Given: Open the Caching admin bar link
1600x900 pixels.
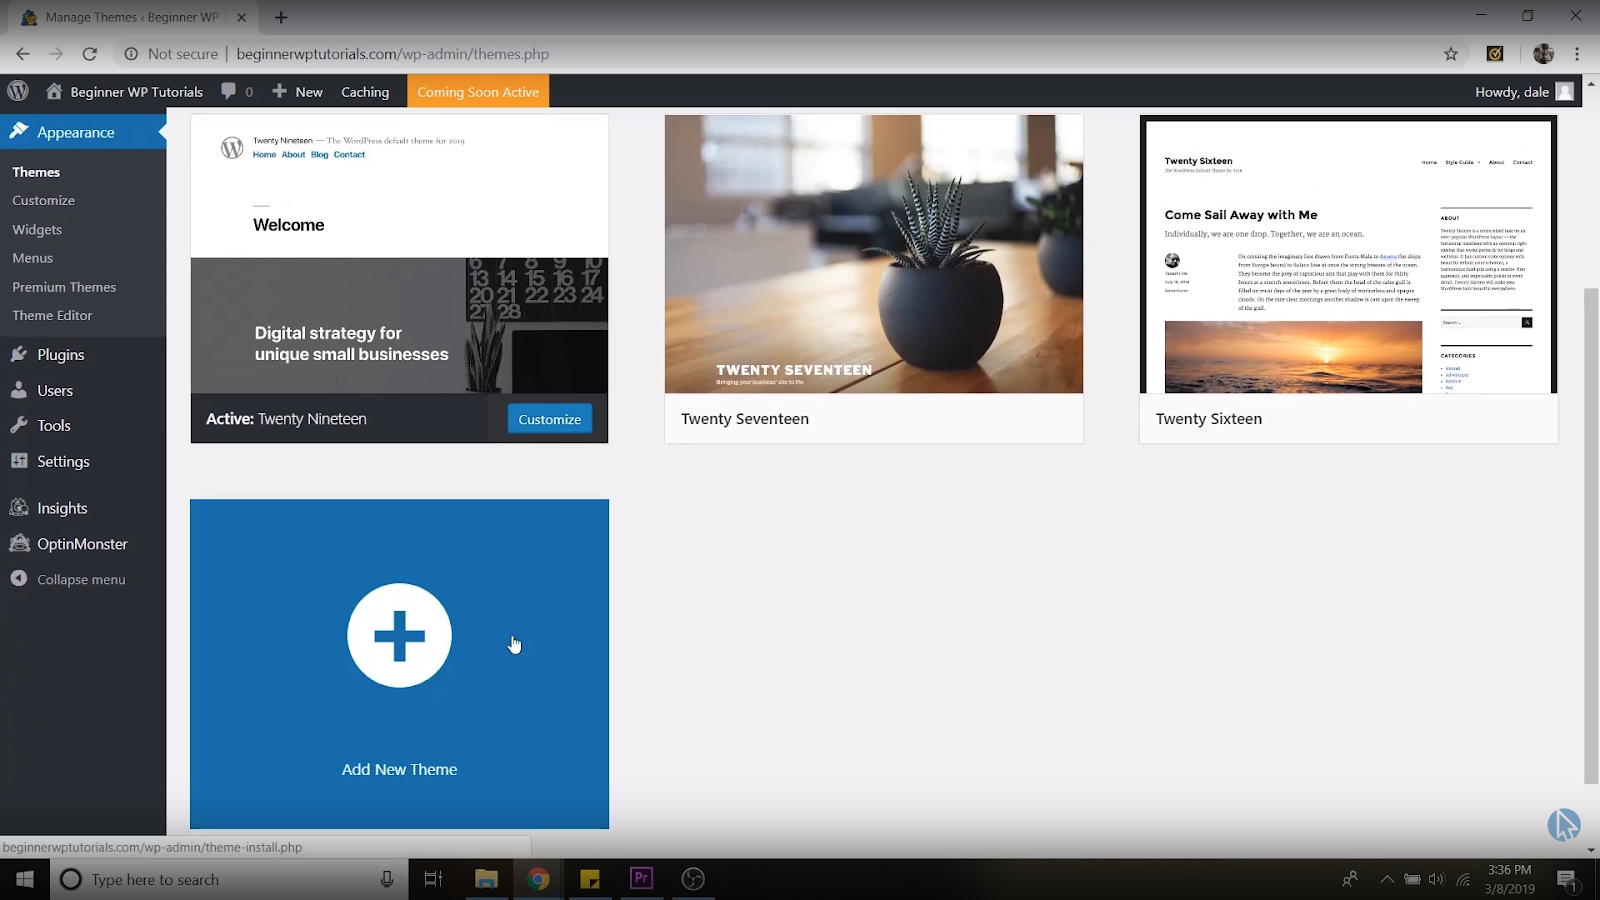Looking at the screenshot, I should 365,91.
